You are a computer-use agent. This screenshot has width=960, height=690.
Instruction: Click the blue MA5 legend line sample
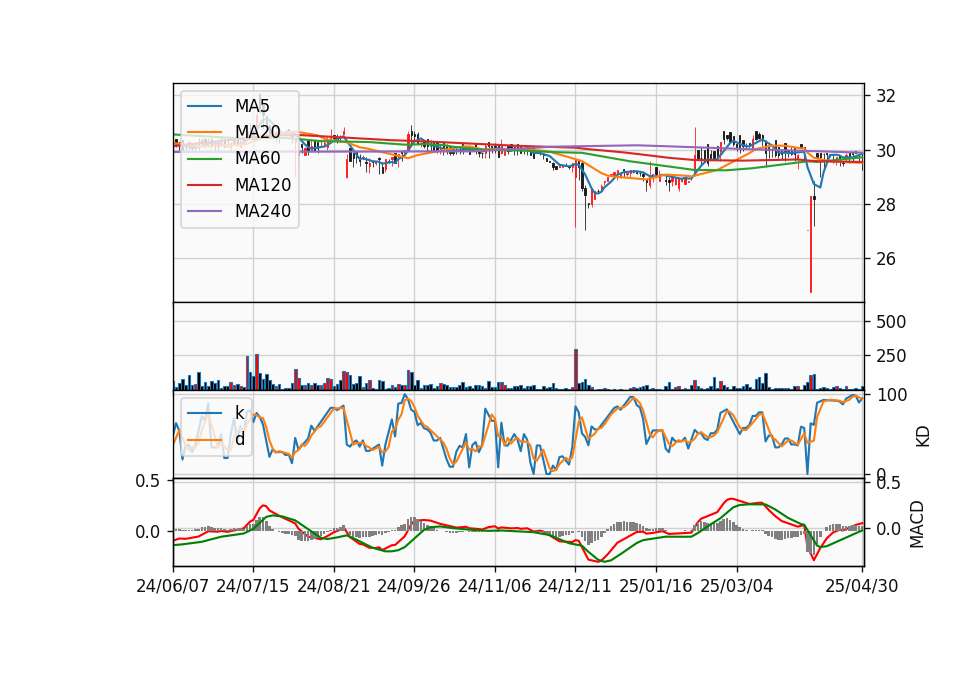(204, 106)
